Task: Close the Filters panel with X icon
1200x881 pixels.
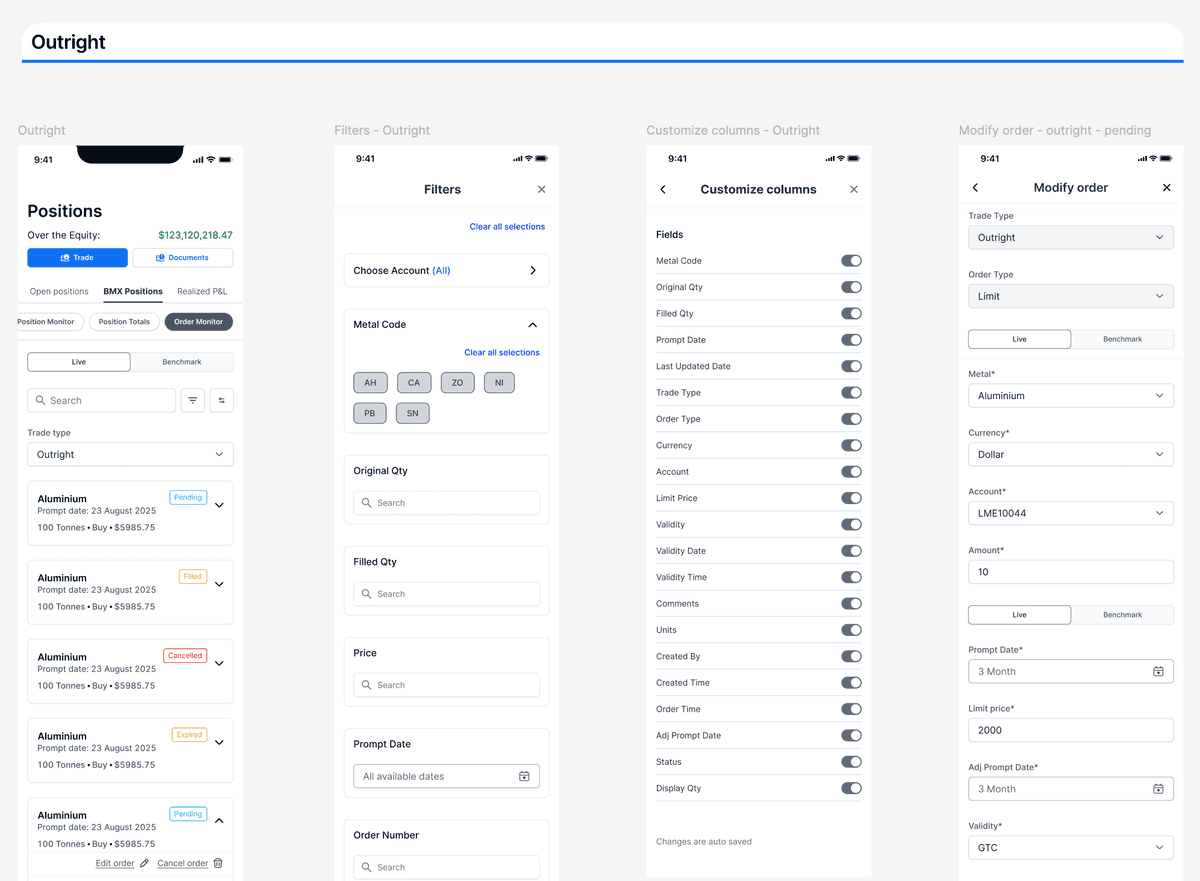Action: tap(542, 189)
